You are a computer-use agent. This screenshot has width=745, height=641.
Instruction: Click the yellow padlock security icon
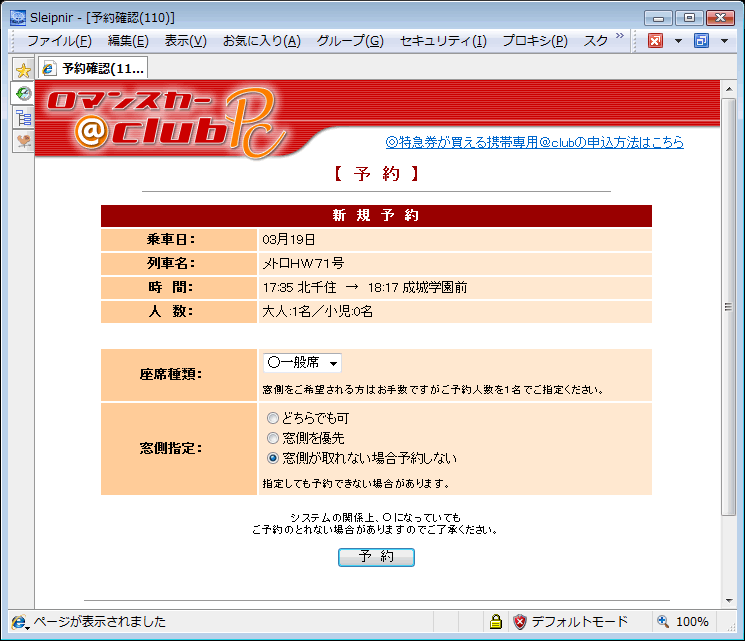[495, 622]
